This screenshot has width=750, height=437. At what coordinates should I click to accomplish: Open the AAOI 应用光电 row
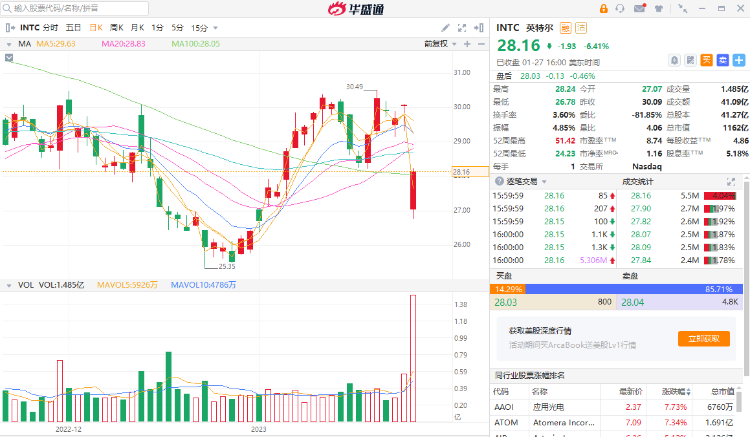(x=614, y=407)
